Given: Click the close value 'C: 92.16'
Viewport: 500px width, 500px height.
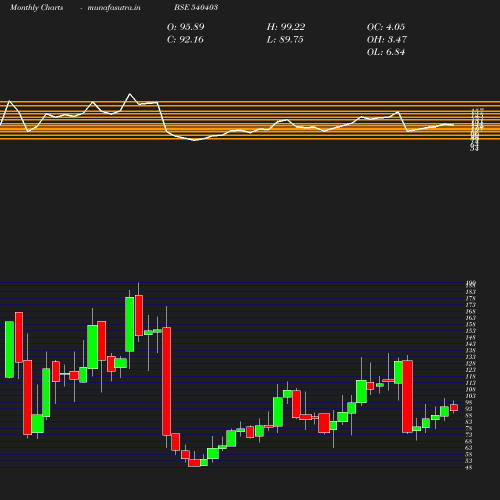Looking at the screenshot, I should coord(185,40).
